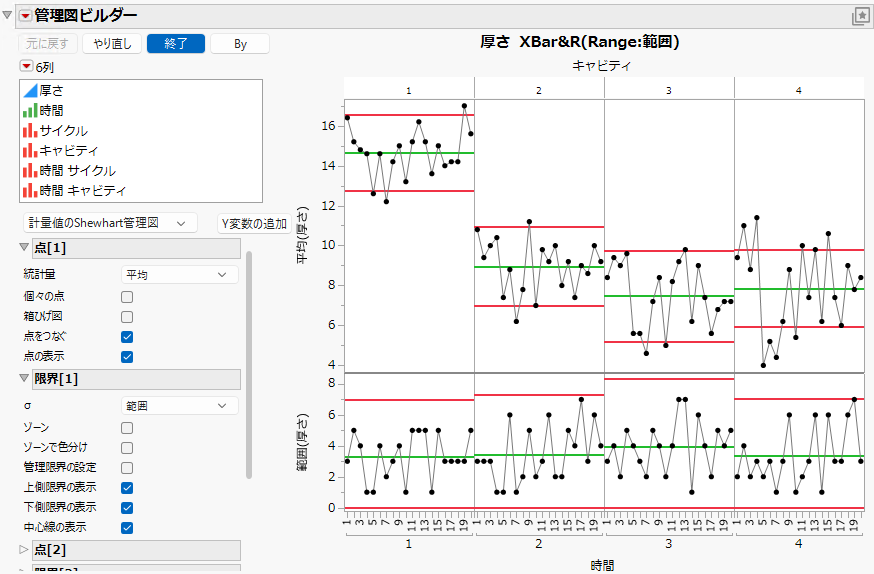
Task: Click the キャビティ phase label above the chart
Action: coord(601,66)
